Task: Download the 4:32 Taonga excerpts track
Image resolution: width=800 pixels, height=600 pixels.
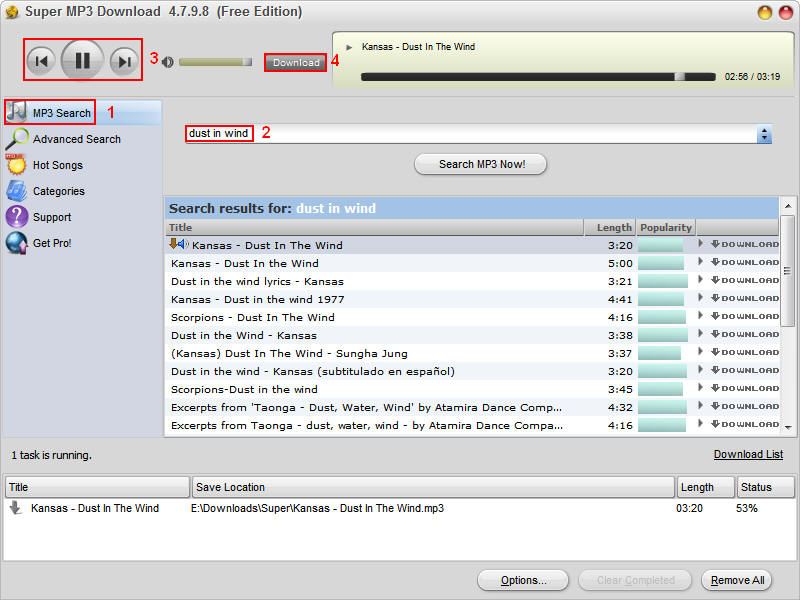Action: (745, 407)
